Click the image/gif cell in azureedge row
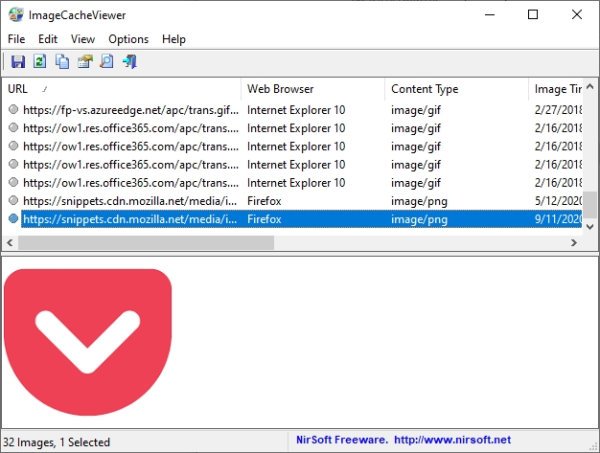This screenshot has height=453, width=600. pos(416,110)
